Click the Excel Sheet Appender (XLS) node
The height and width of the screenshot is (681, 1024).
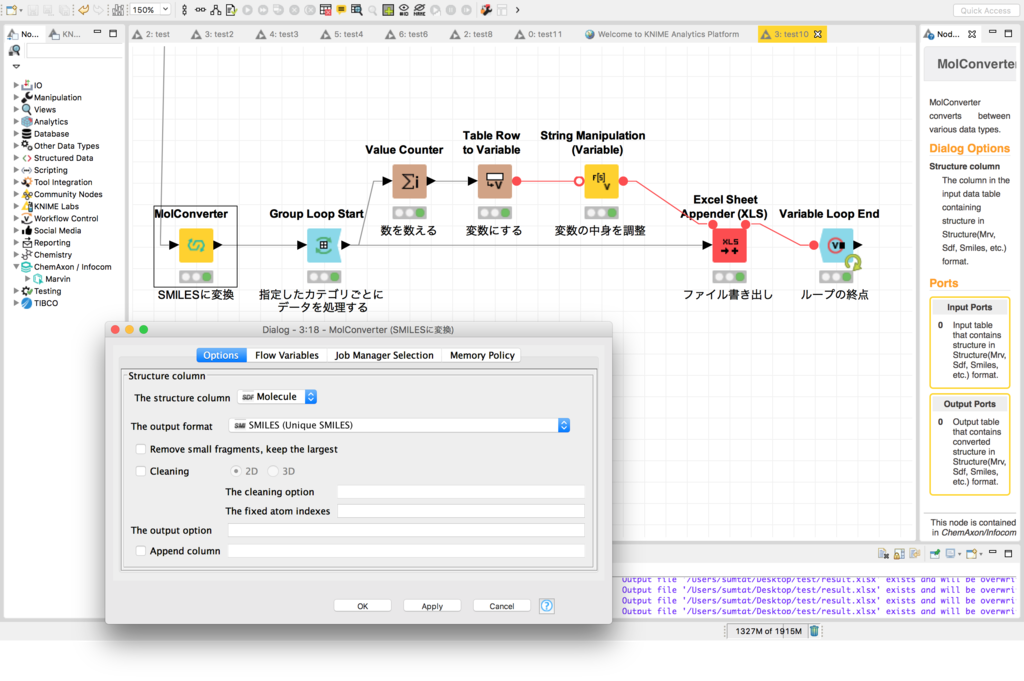tap(728, 244)
